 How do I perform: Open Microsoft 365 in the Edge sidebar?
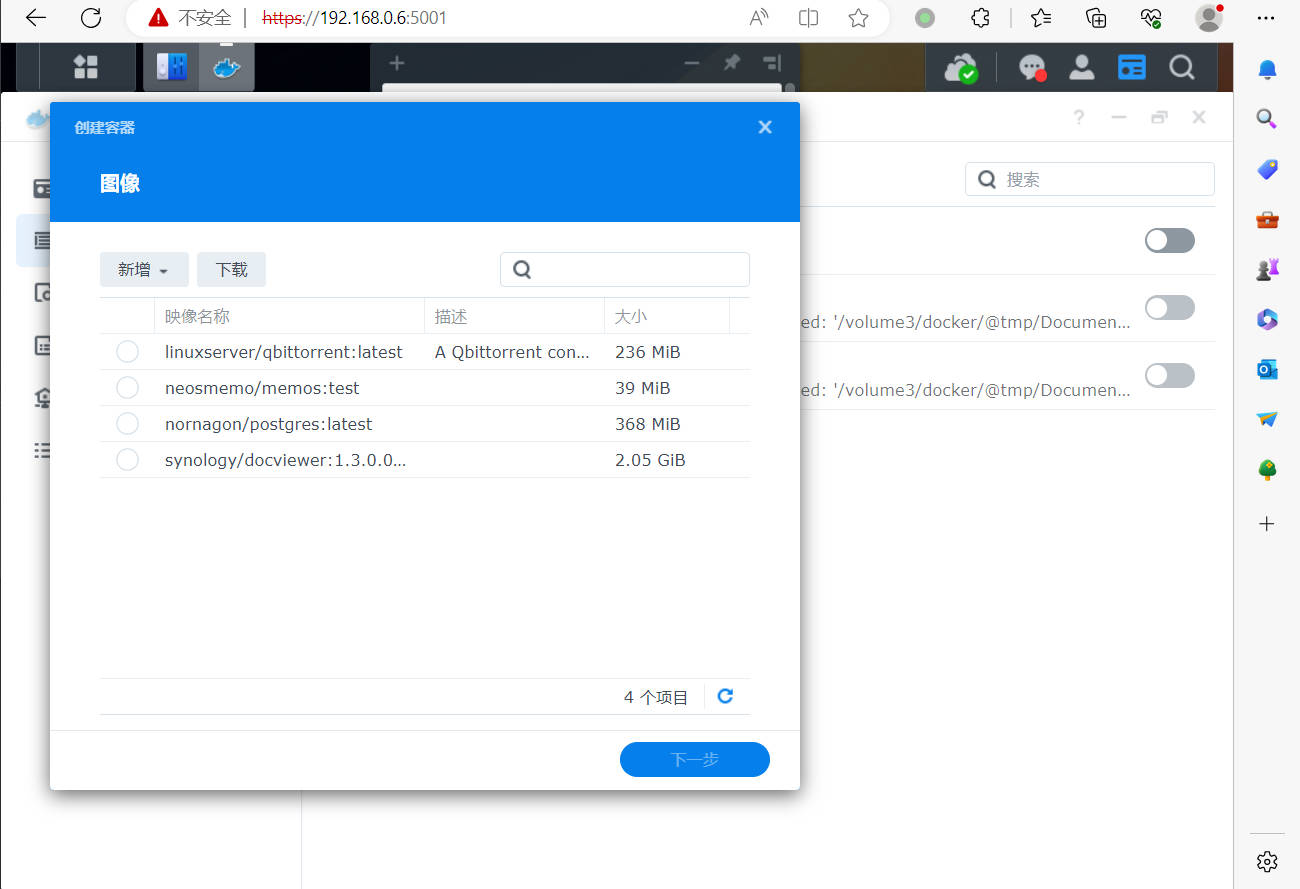1267,319
